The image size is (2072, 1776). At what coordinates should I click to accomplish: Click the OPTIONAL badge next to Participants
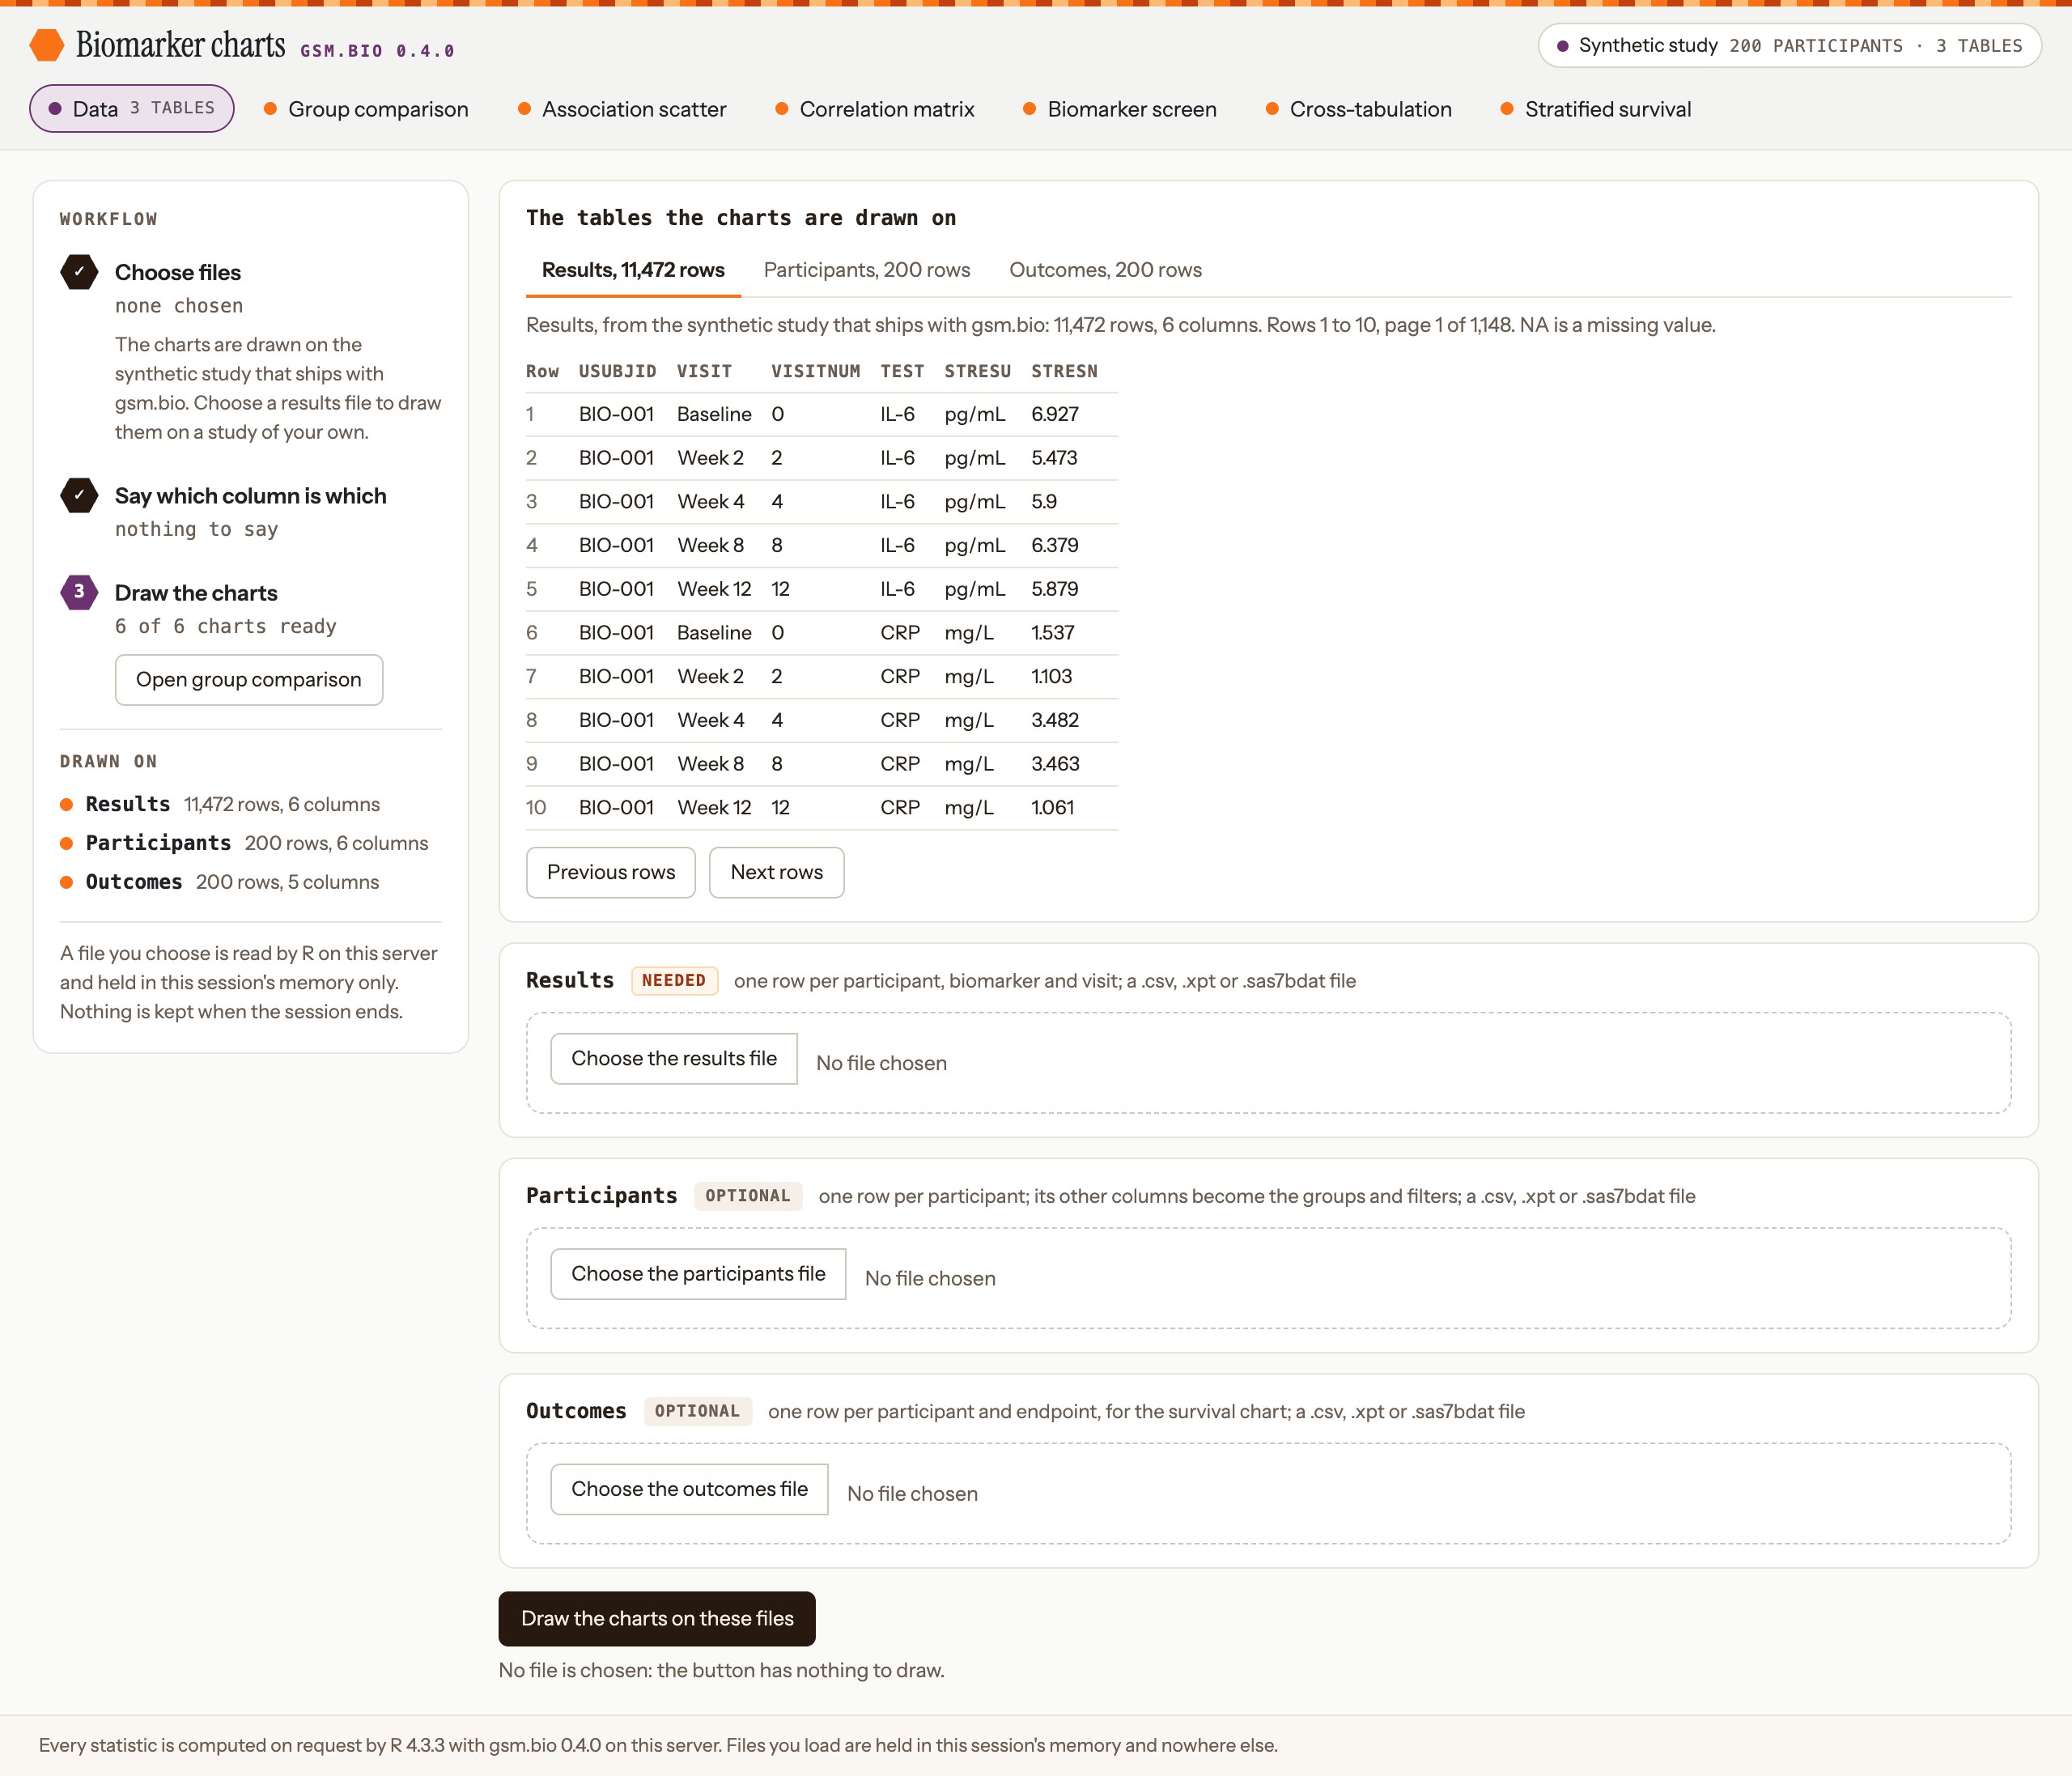(747, 1195)
